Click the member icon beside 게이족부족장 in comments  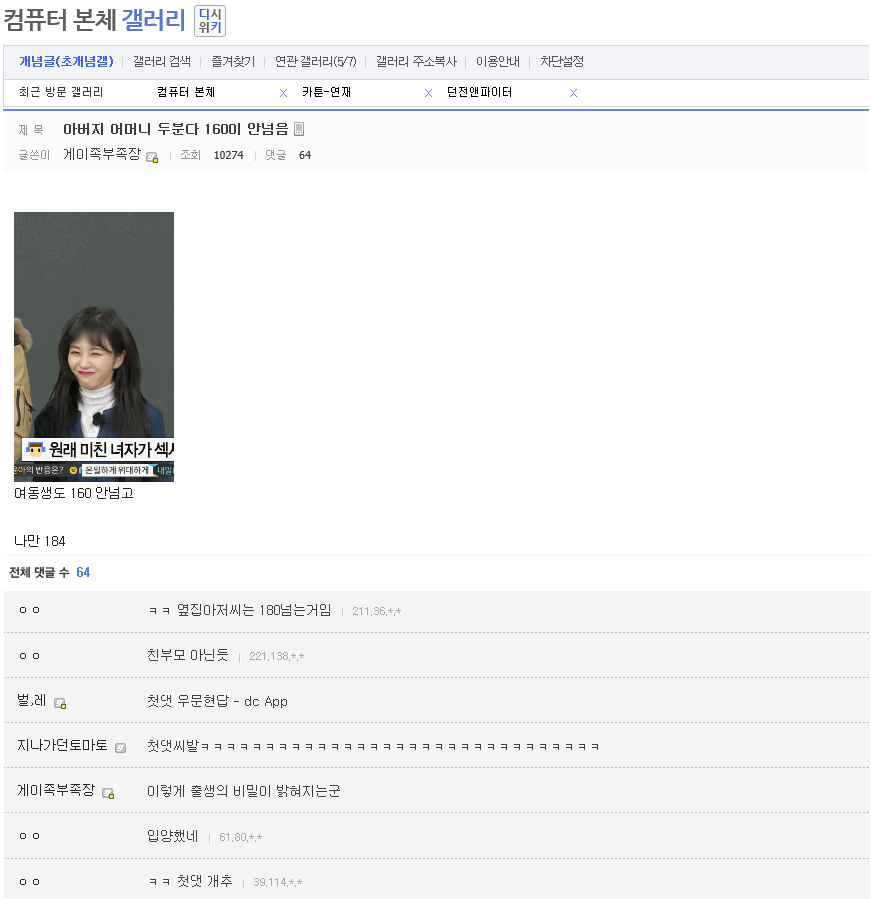pyautogui.click(x=108, y=793)
